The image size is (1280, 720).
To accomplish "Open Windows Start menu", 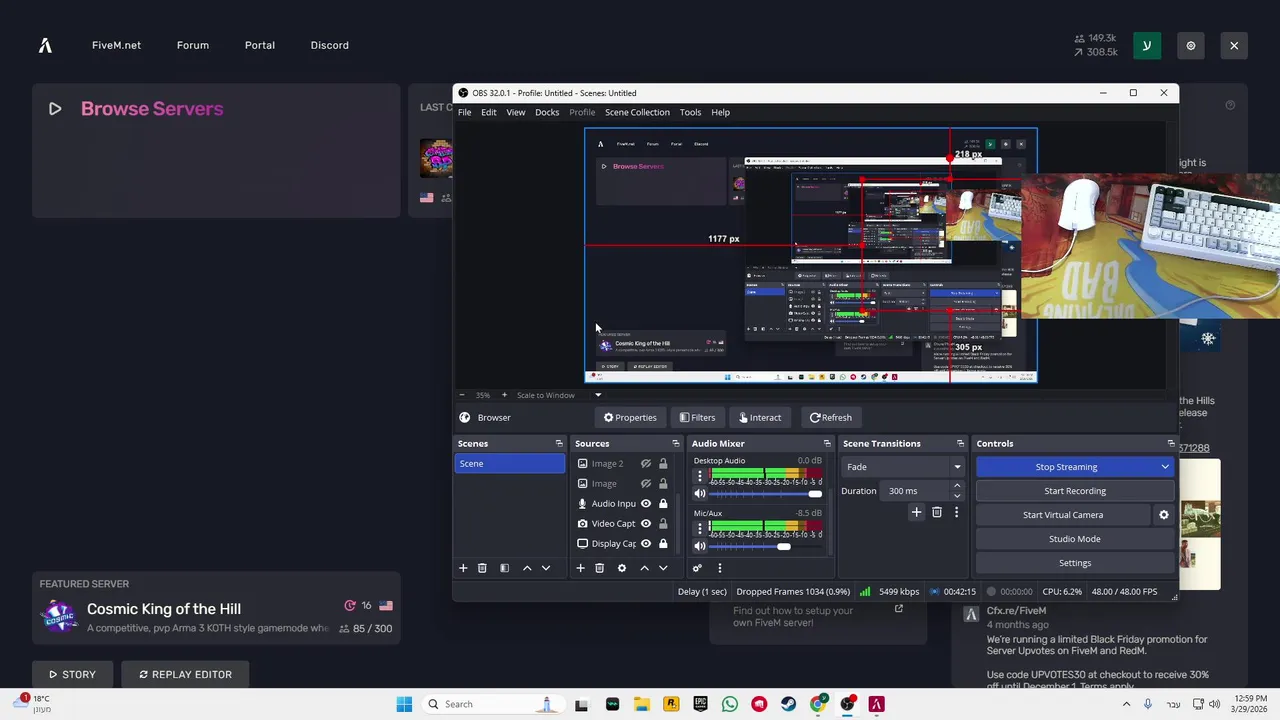I will [404, 704].
